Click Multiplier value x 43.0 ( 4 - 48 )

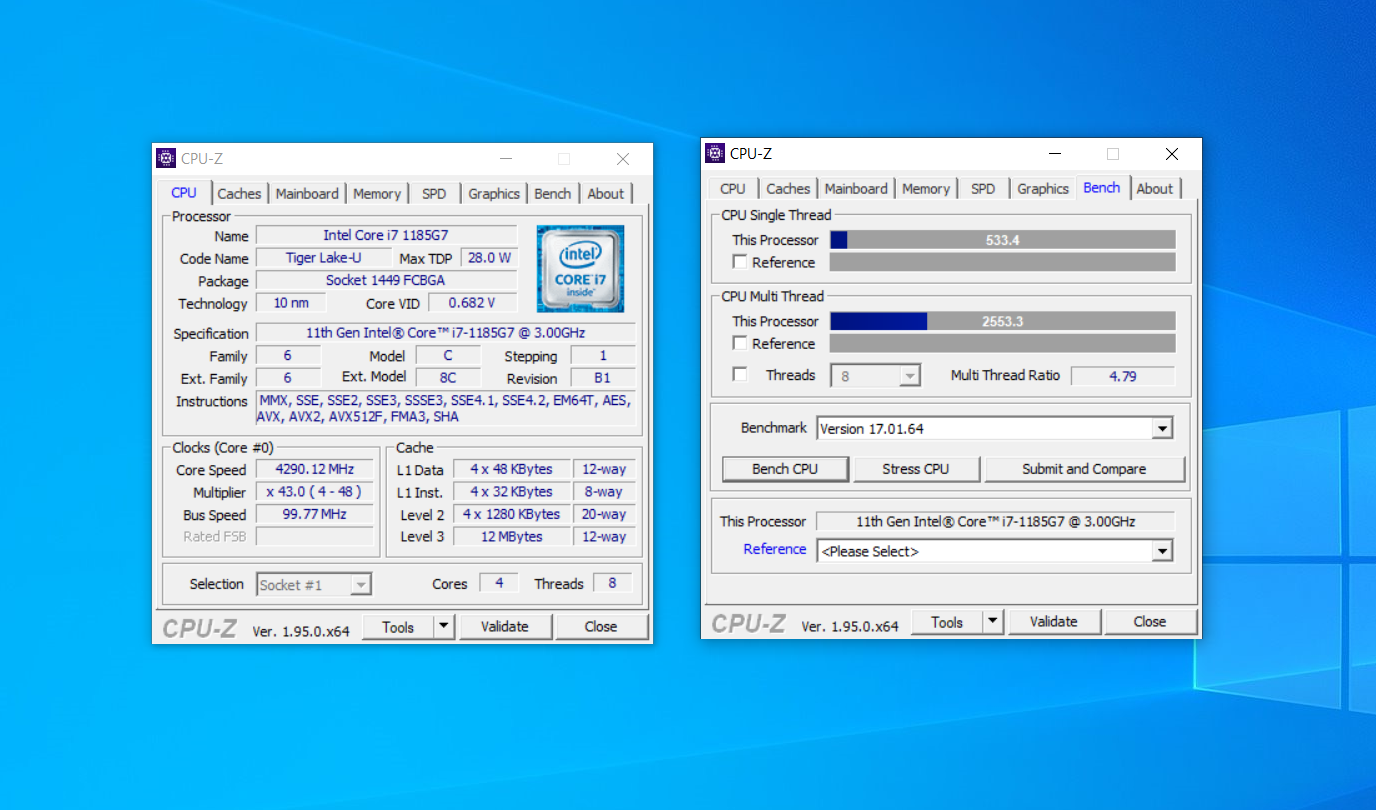(x=315, y=492)
